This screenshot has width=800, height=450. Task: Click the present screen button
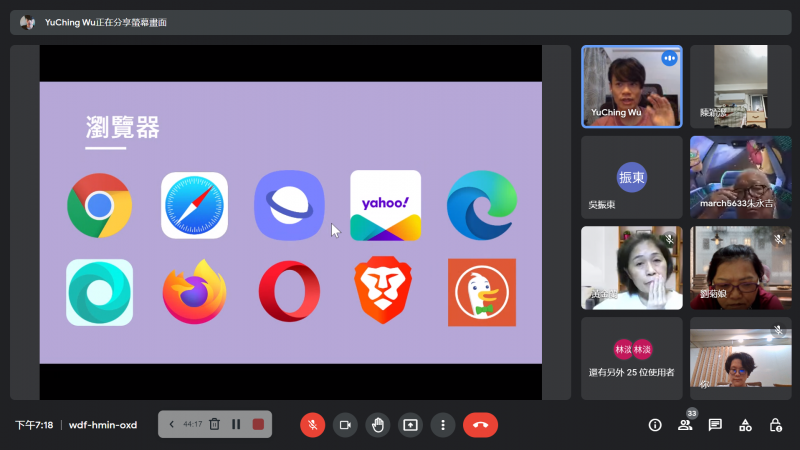point(410,424)
